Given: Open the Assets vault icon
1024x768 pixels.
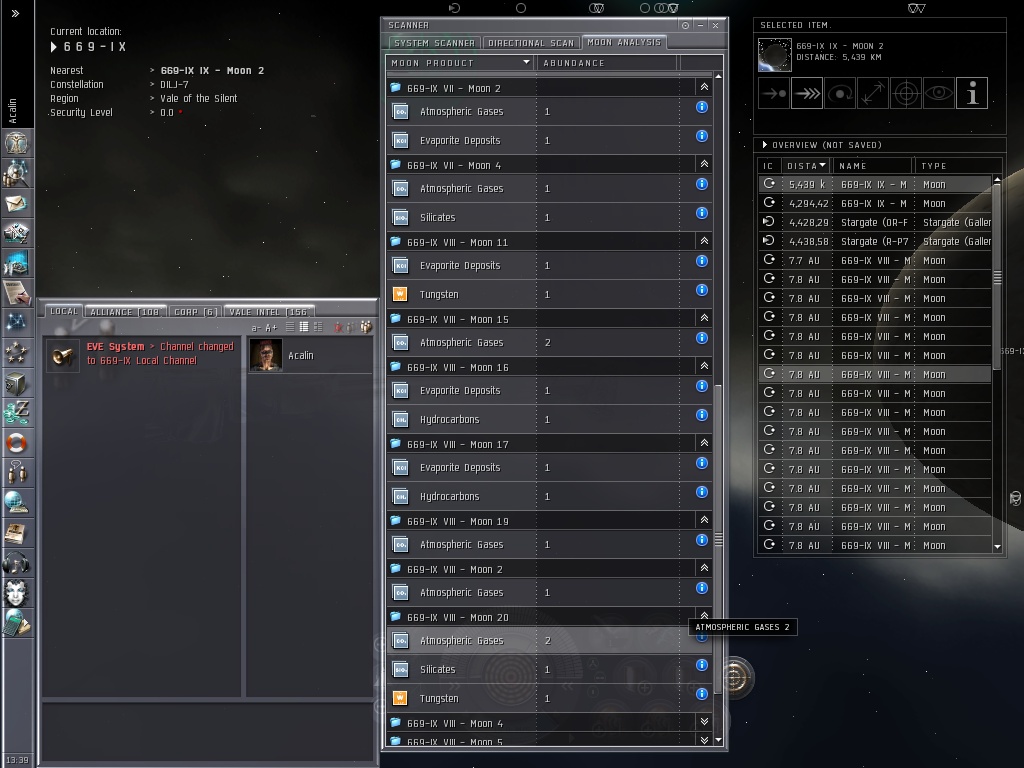Looking at the screenshot, I should (x=16, y=383).
